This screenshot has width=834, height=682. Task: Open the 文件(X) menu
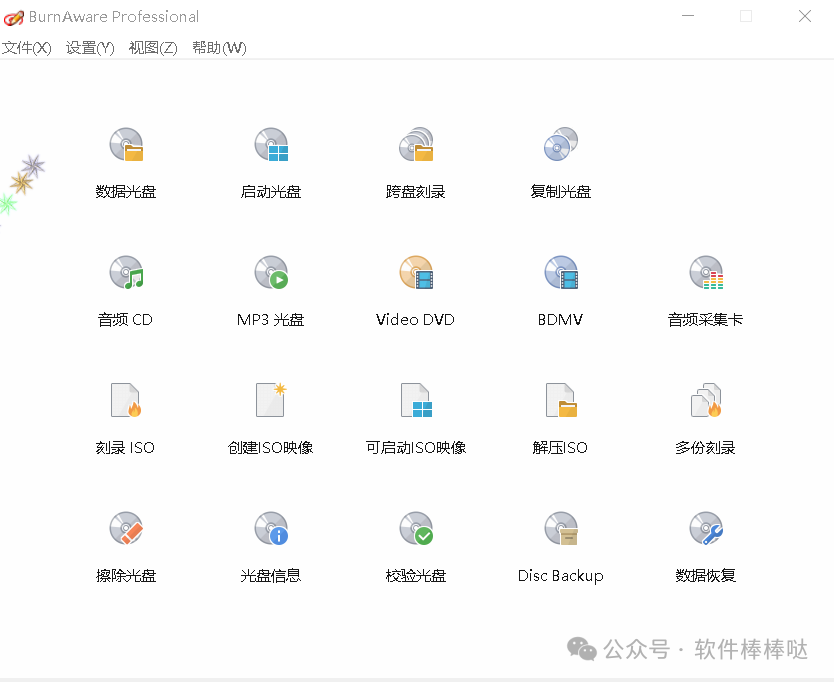coord(26,48)
